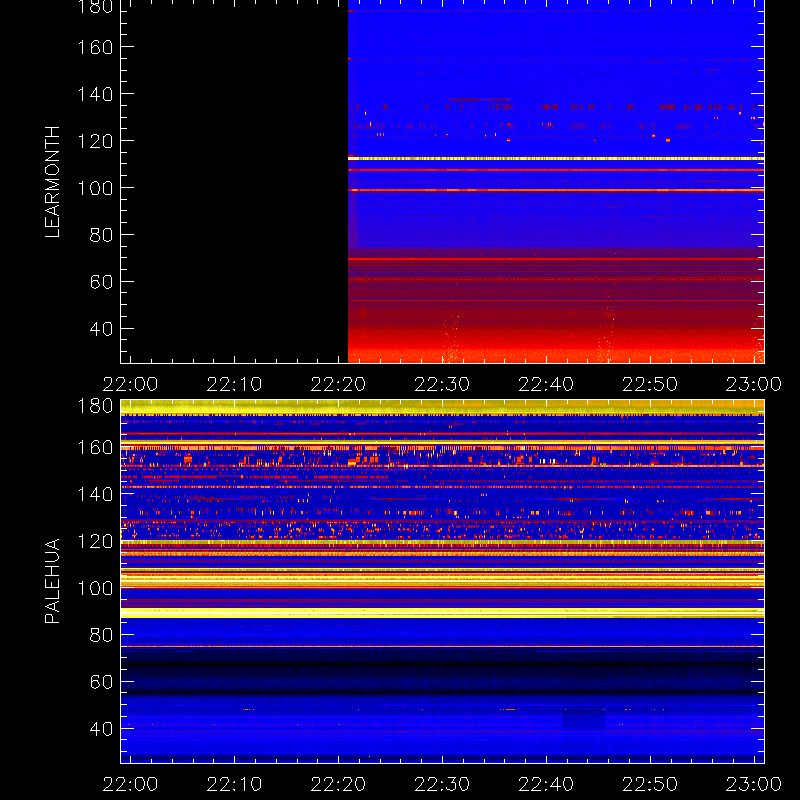
Task: Pick the 40 tick label on Palehua plot
Action: point(101,729)
